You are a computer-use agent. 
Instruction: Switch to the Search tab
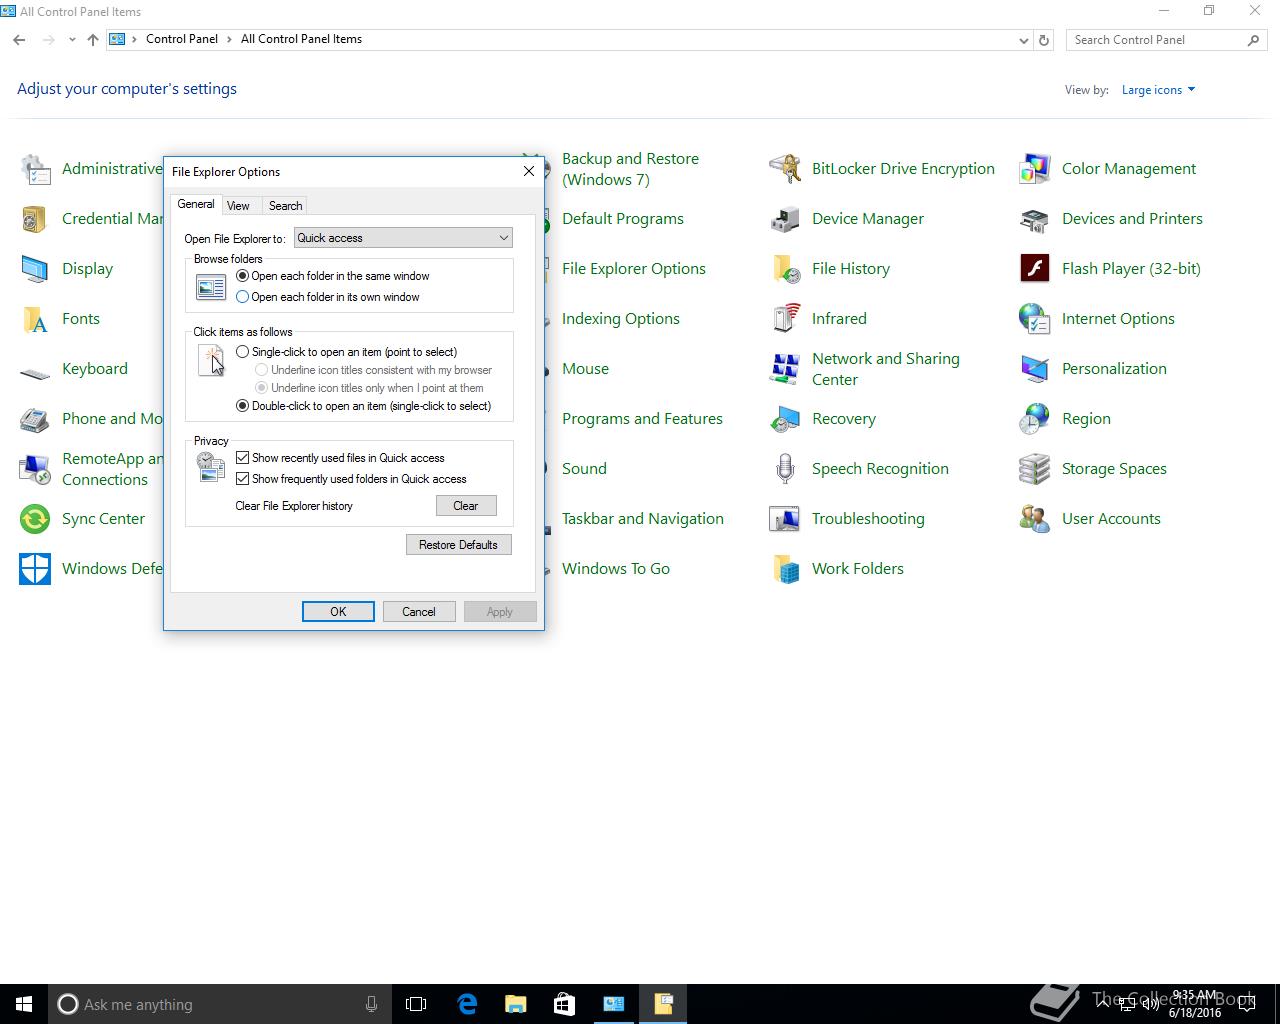click(x=285, y=206)
